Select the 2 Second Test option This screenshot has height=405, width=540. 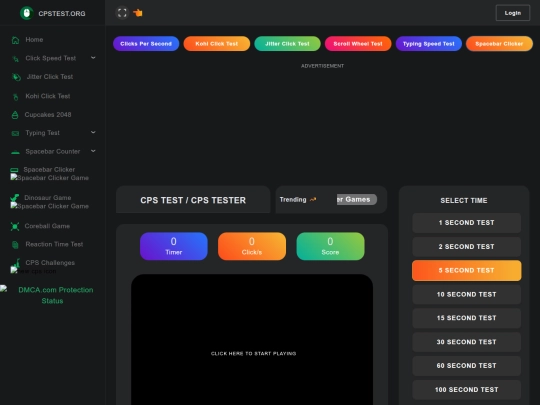(x=467, y=247)
